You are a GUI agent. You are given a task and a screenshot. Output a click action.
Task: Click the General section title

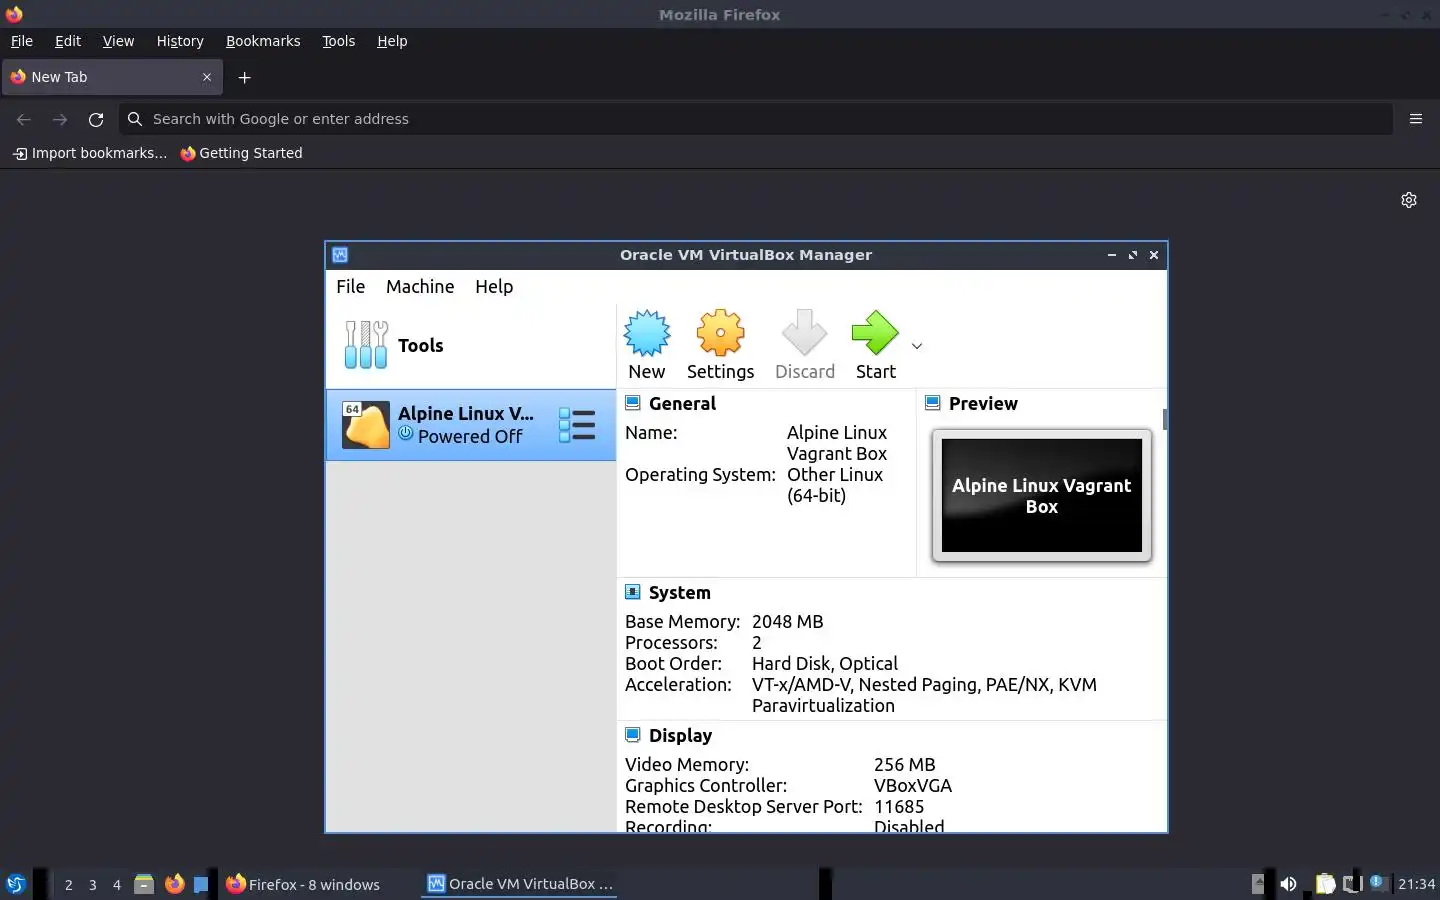pos(682,403)
